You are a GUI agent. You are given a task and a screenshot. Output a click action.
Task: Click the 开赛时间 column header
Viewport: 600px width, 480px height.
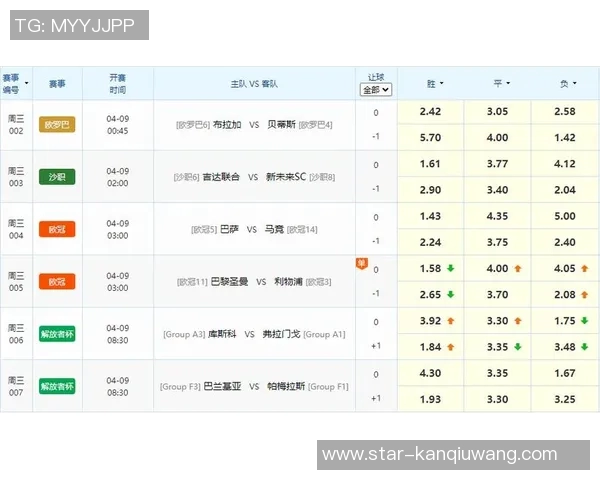(117, 83)
